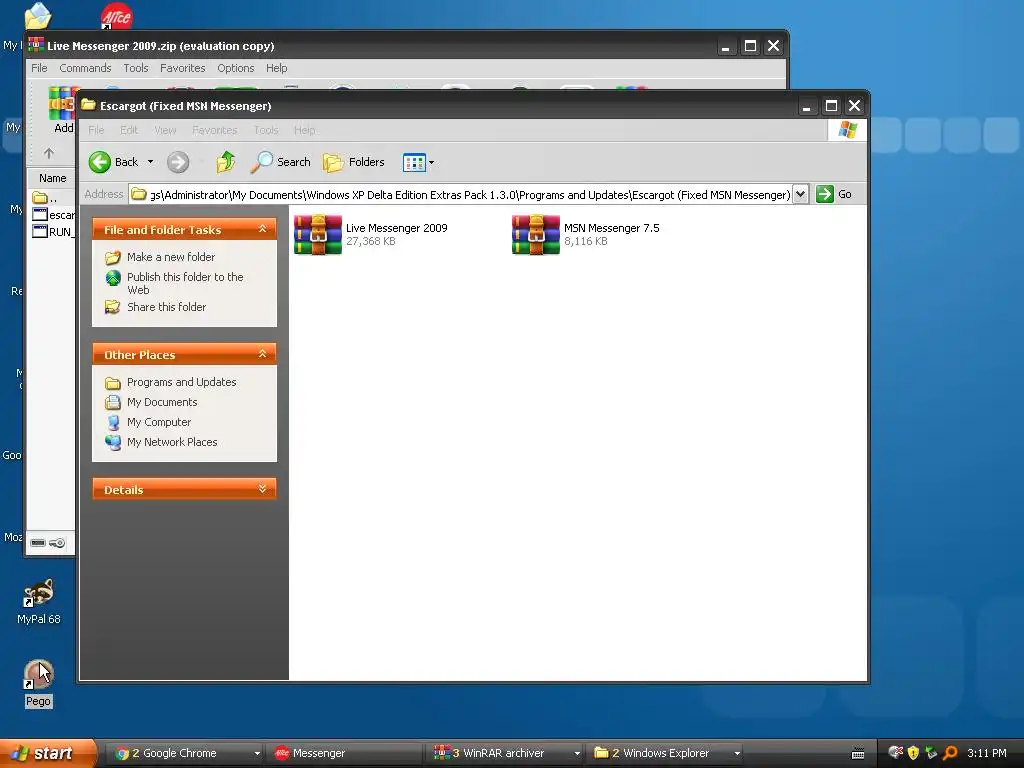Click the Start button
The width and height of the screenshot is (1024, 768).
[x=48, y=753]
